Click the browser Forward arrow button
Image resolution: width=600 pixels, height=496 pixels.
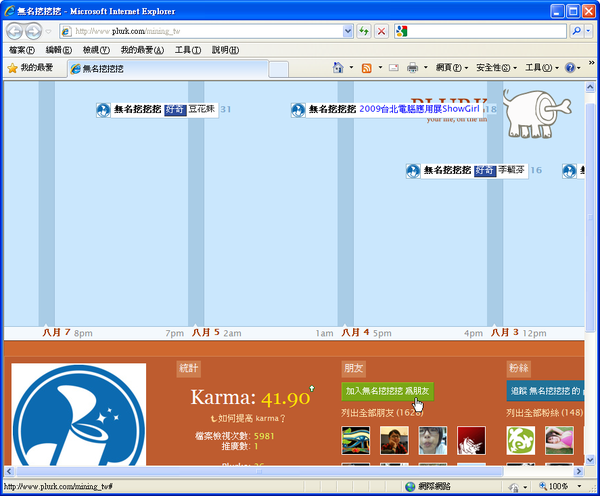[34, 31]
